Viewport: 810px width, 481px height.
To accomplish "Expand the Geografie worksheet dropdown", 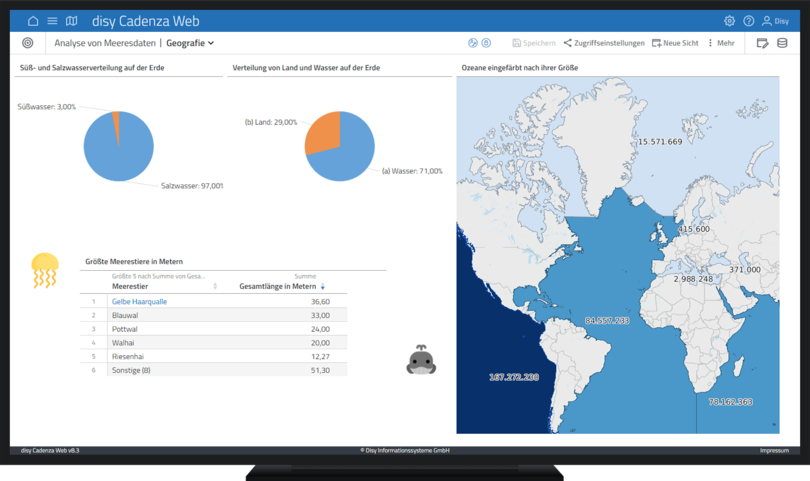I will 190,43.
